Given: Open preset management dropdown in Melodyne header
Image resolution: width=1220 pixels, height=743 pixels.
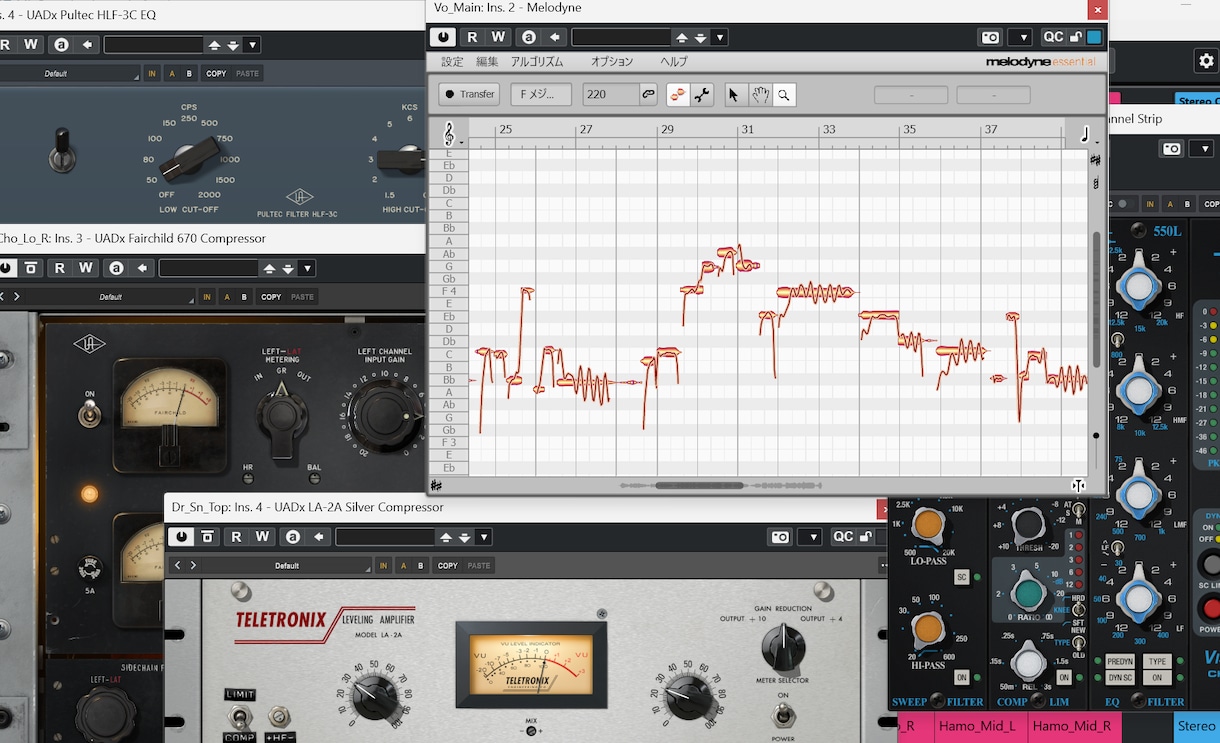Looking at the screenshot, I should pyautogui.click(x=720, y=37).
